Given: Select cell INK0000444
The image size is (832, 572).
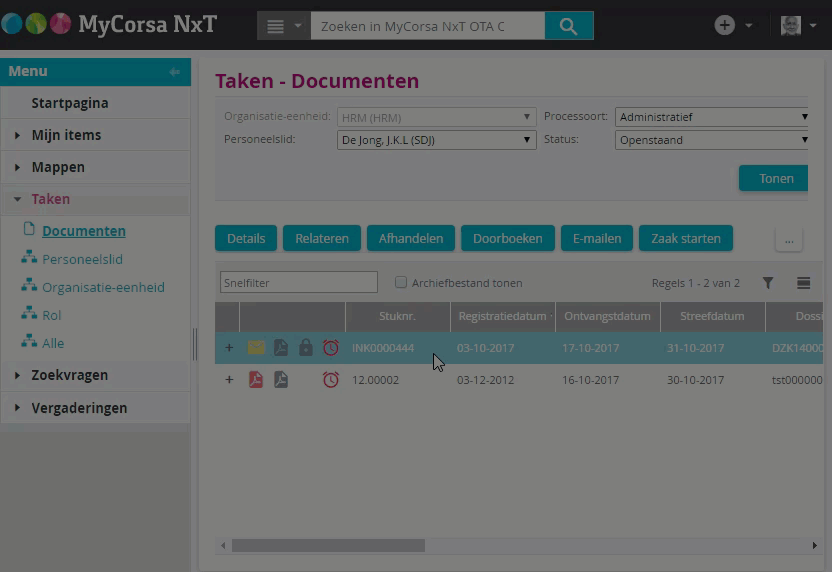Looking at the screenshot, I should (383, 348).
